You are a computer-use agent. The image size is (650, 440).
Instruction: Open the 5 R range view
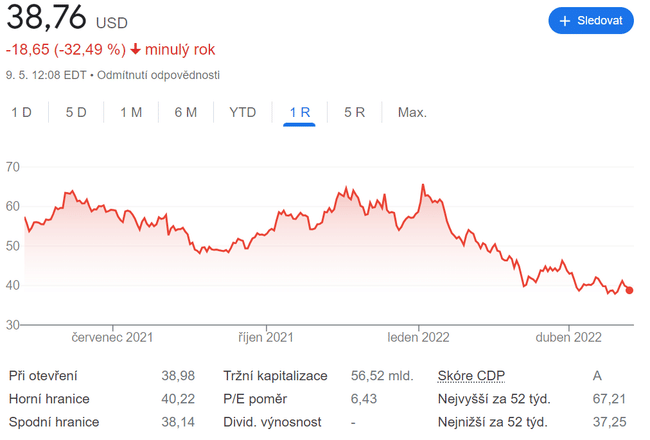pyautogui.click(x=355, y=112)
